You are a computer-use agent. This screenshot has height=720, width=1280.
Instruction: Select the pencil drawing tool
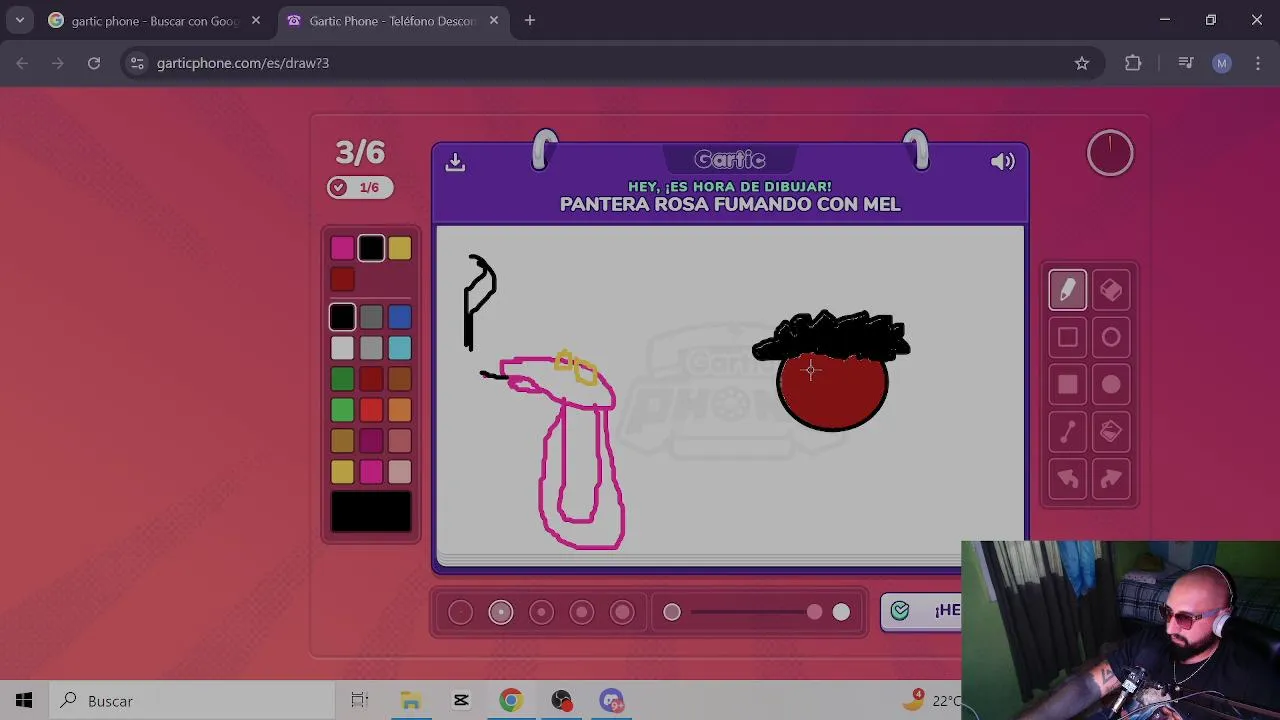[x=1067, y=290]
